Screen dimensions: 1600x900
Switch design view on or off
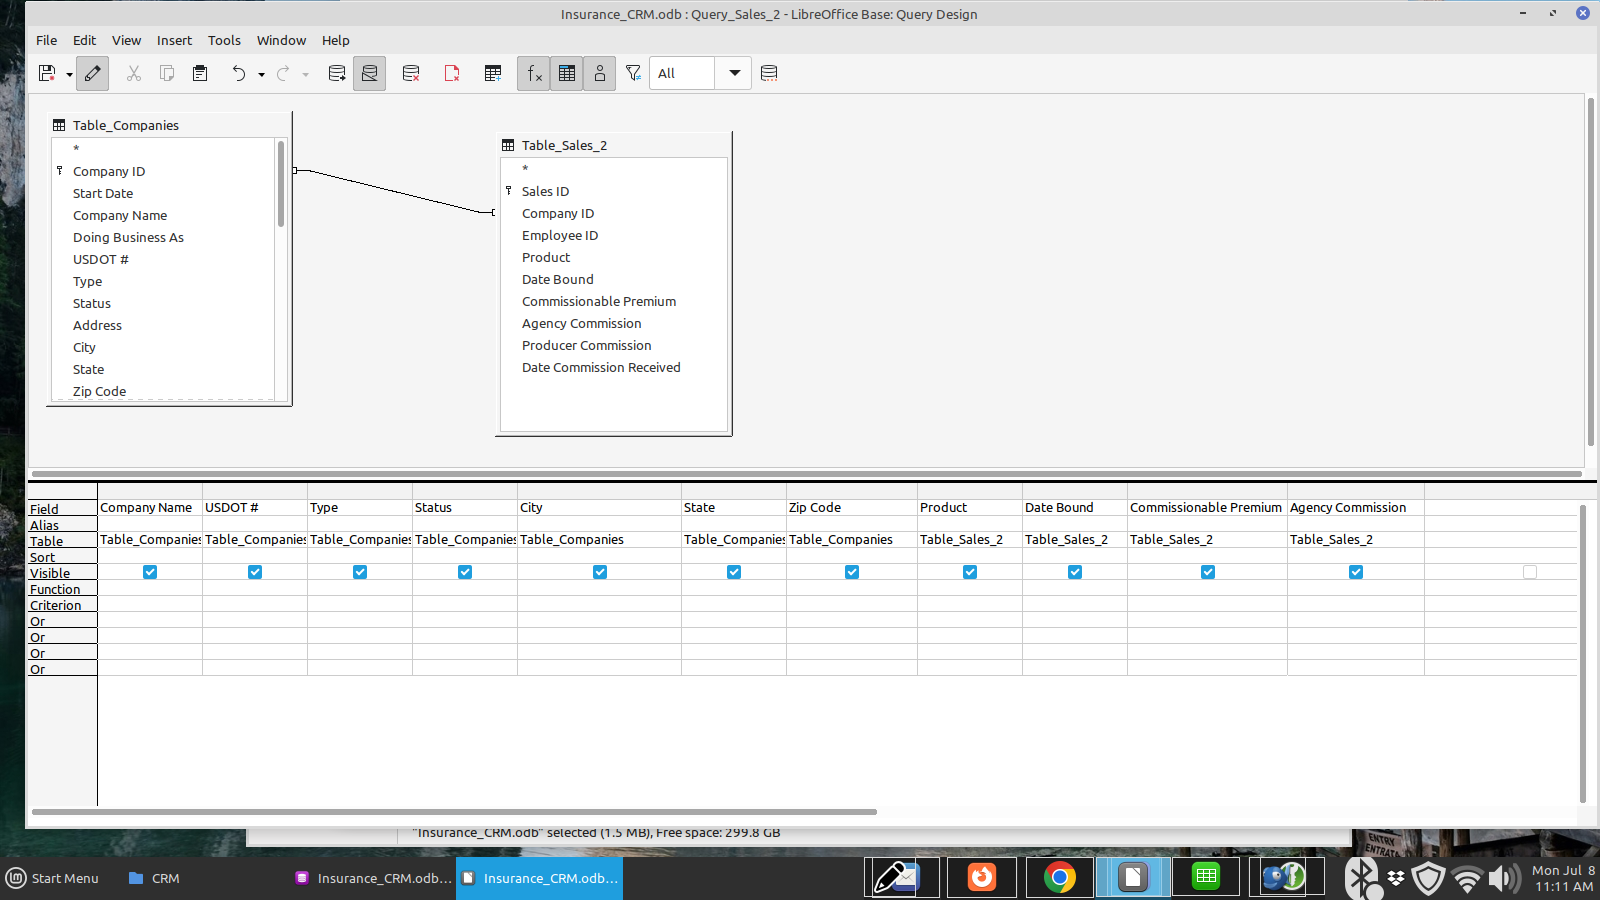point(369,73)
